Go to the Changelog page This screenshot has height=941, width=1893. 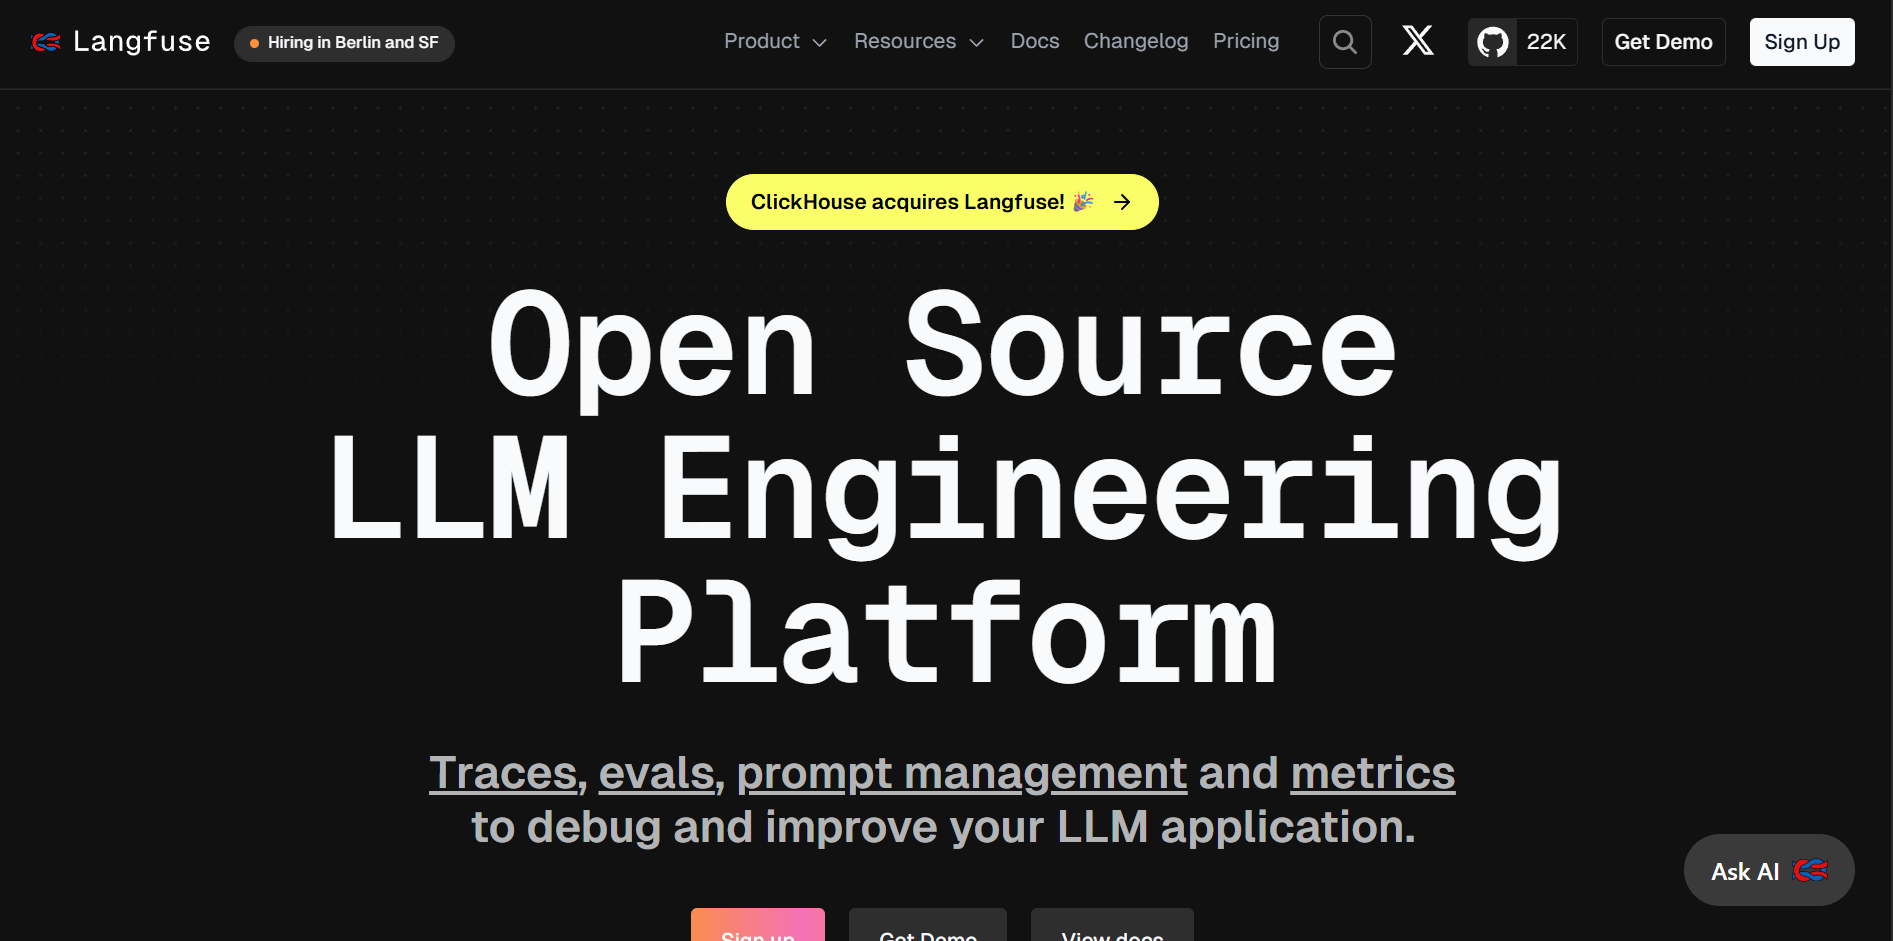pyautogui.click(x=1136, y=41)
